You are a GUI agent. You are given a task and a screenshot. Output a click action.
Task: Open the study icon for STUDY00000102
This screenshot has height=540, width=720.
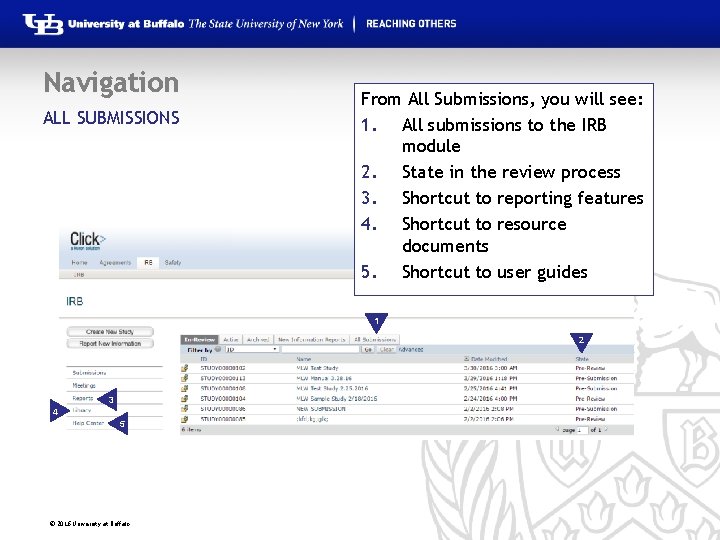coord(185,368)
